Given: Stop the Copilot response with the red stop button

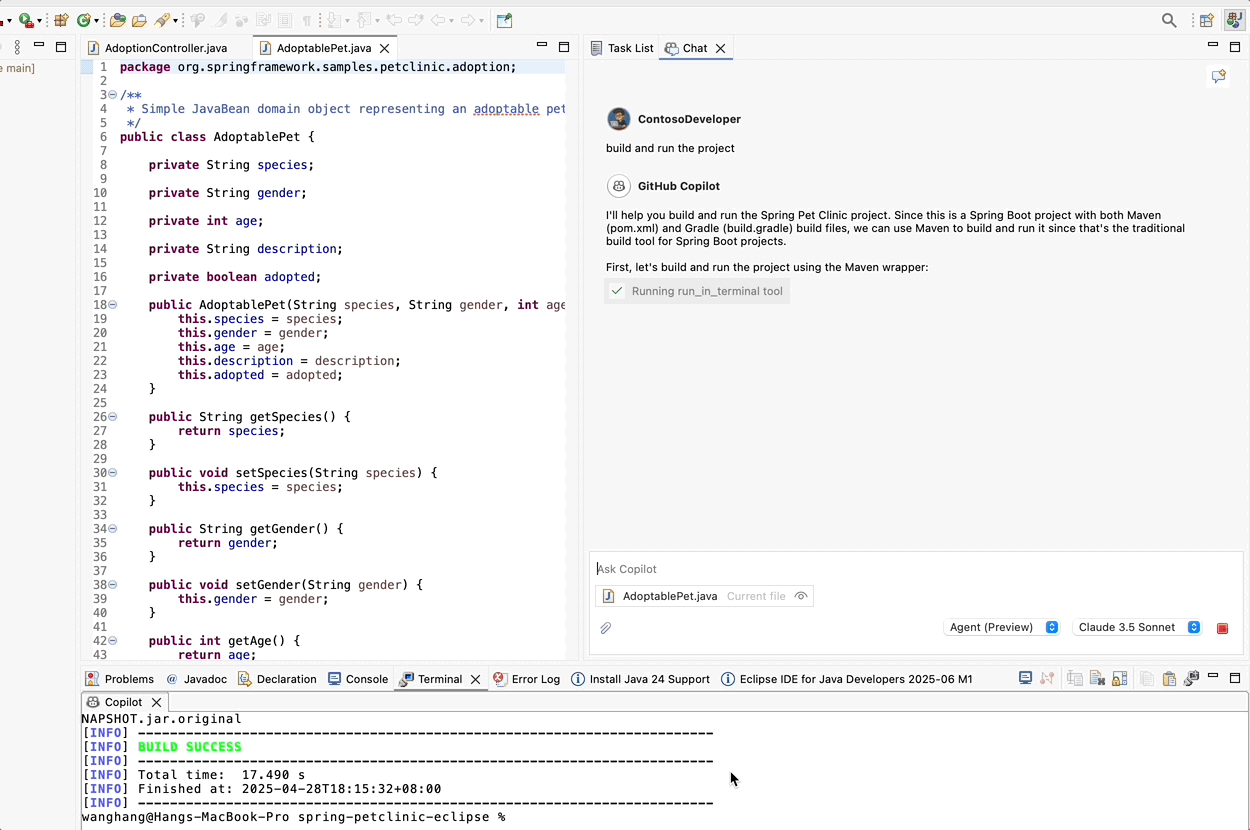Looking at the screenshot, I should 1222,628.
